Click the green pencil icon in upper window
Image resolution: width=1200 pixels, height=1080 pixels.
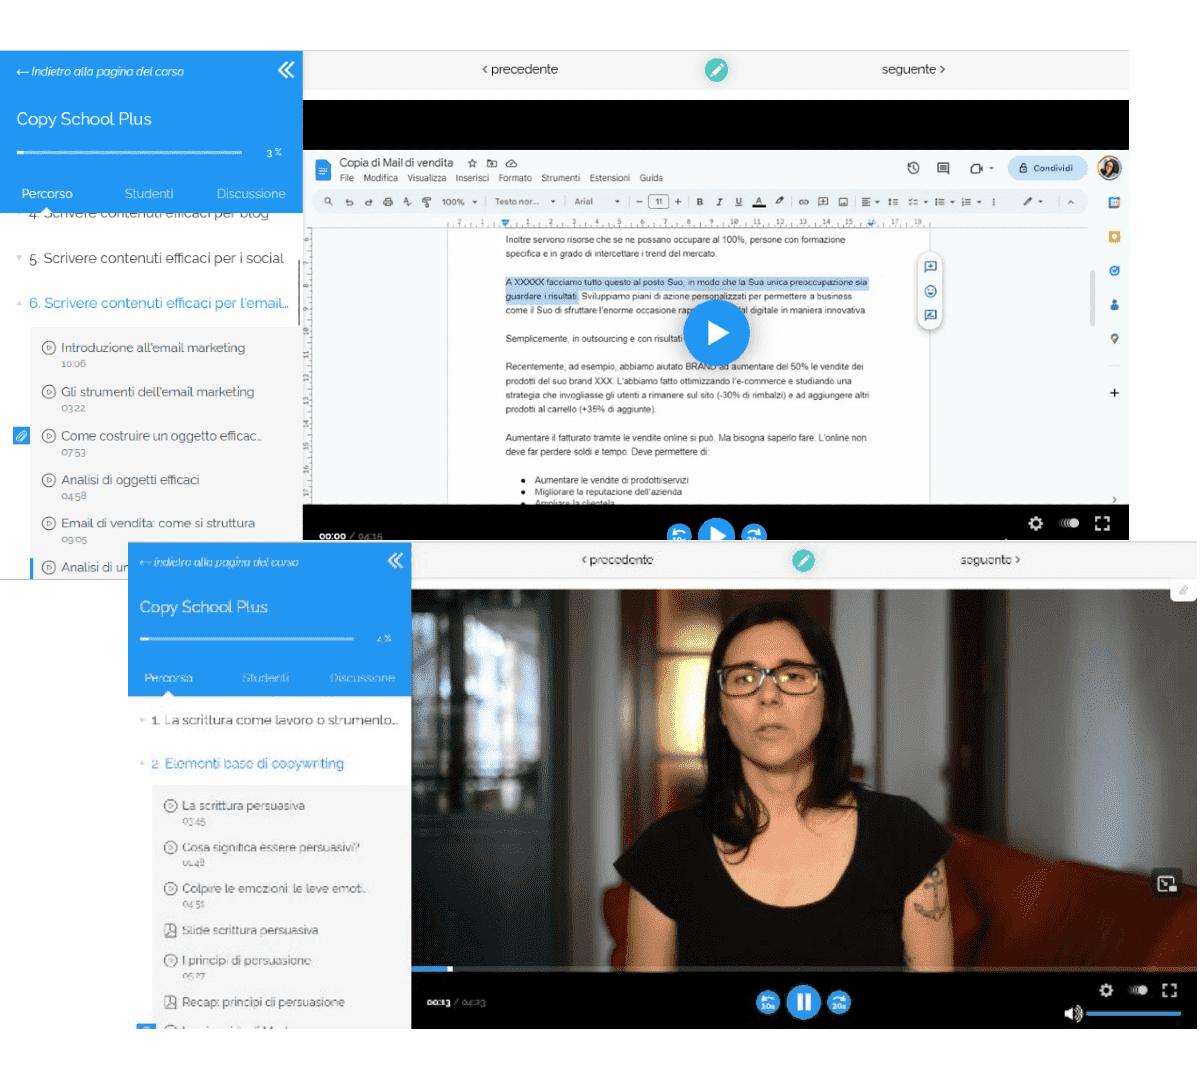coord(716,70)
